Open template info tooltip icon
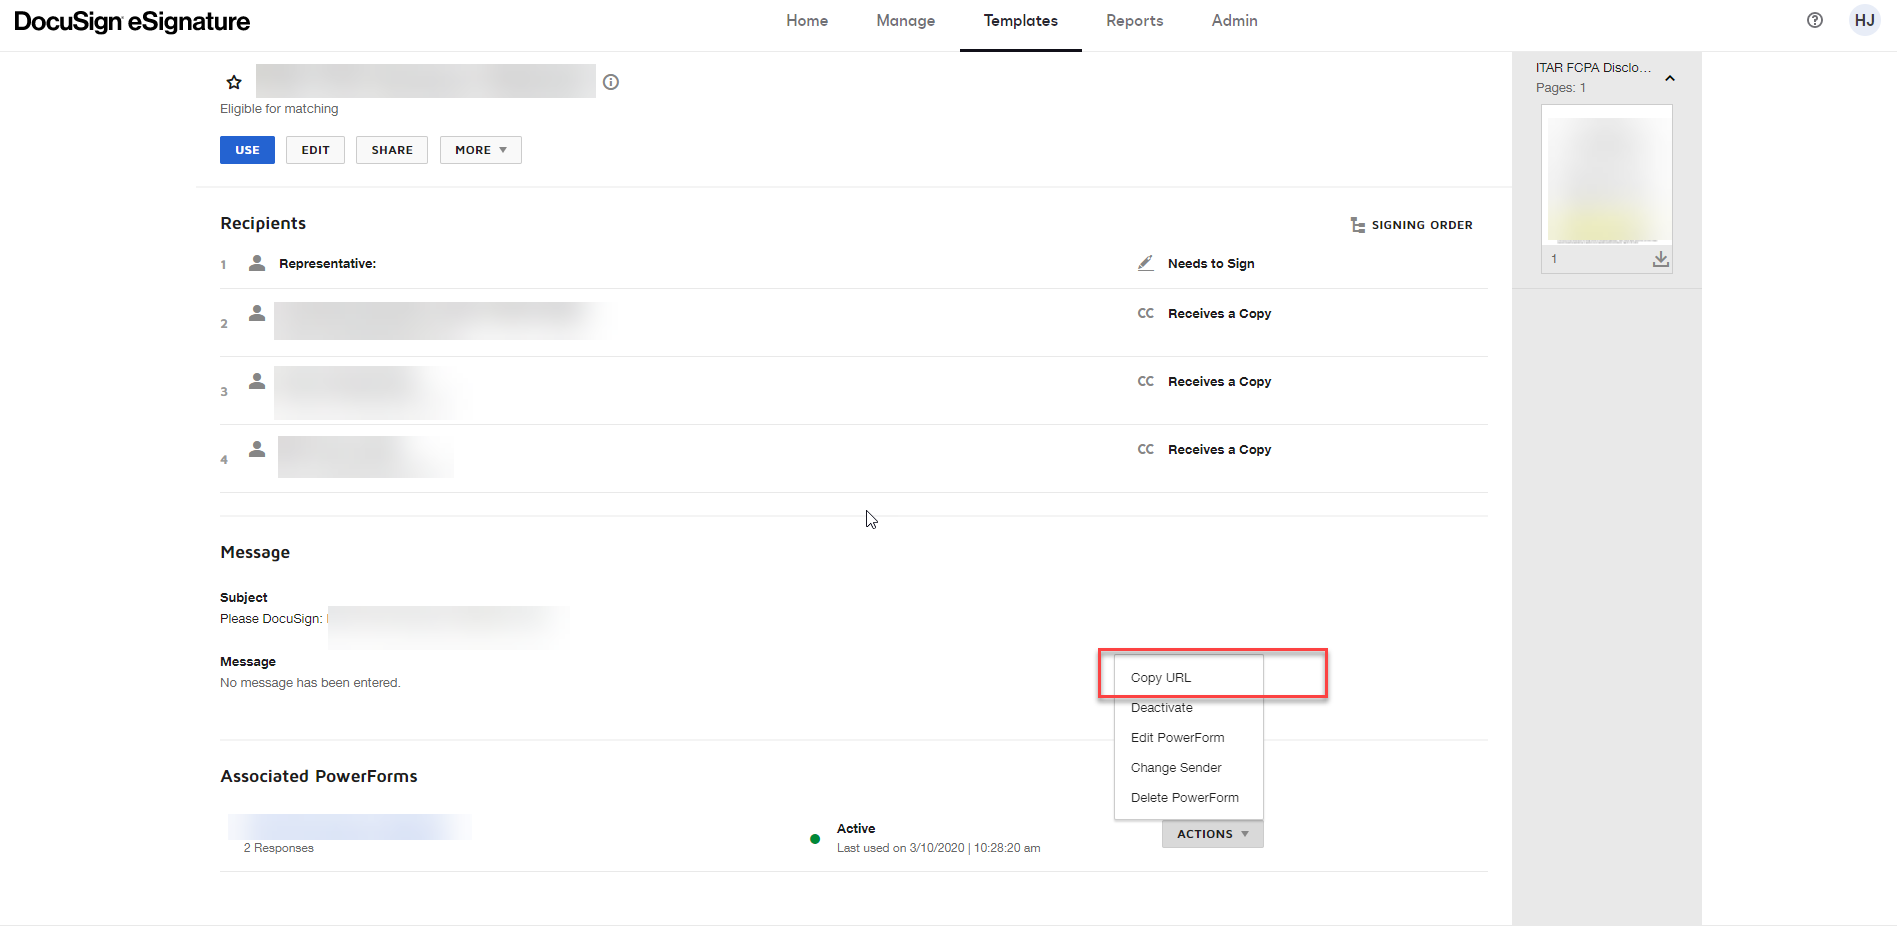Viewport: 1897px width, 932px height. 611,82
